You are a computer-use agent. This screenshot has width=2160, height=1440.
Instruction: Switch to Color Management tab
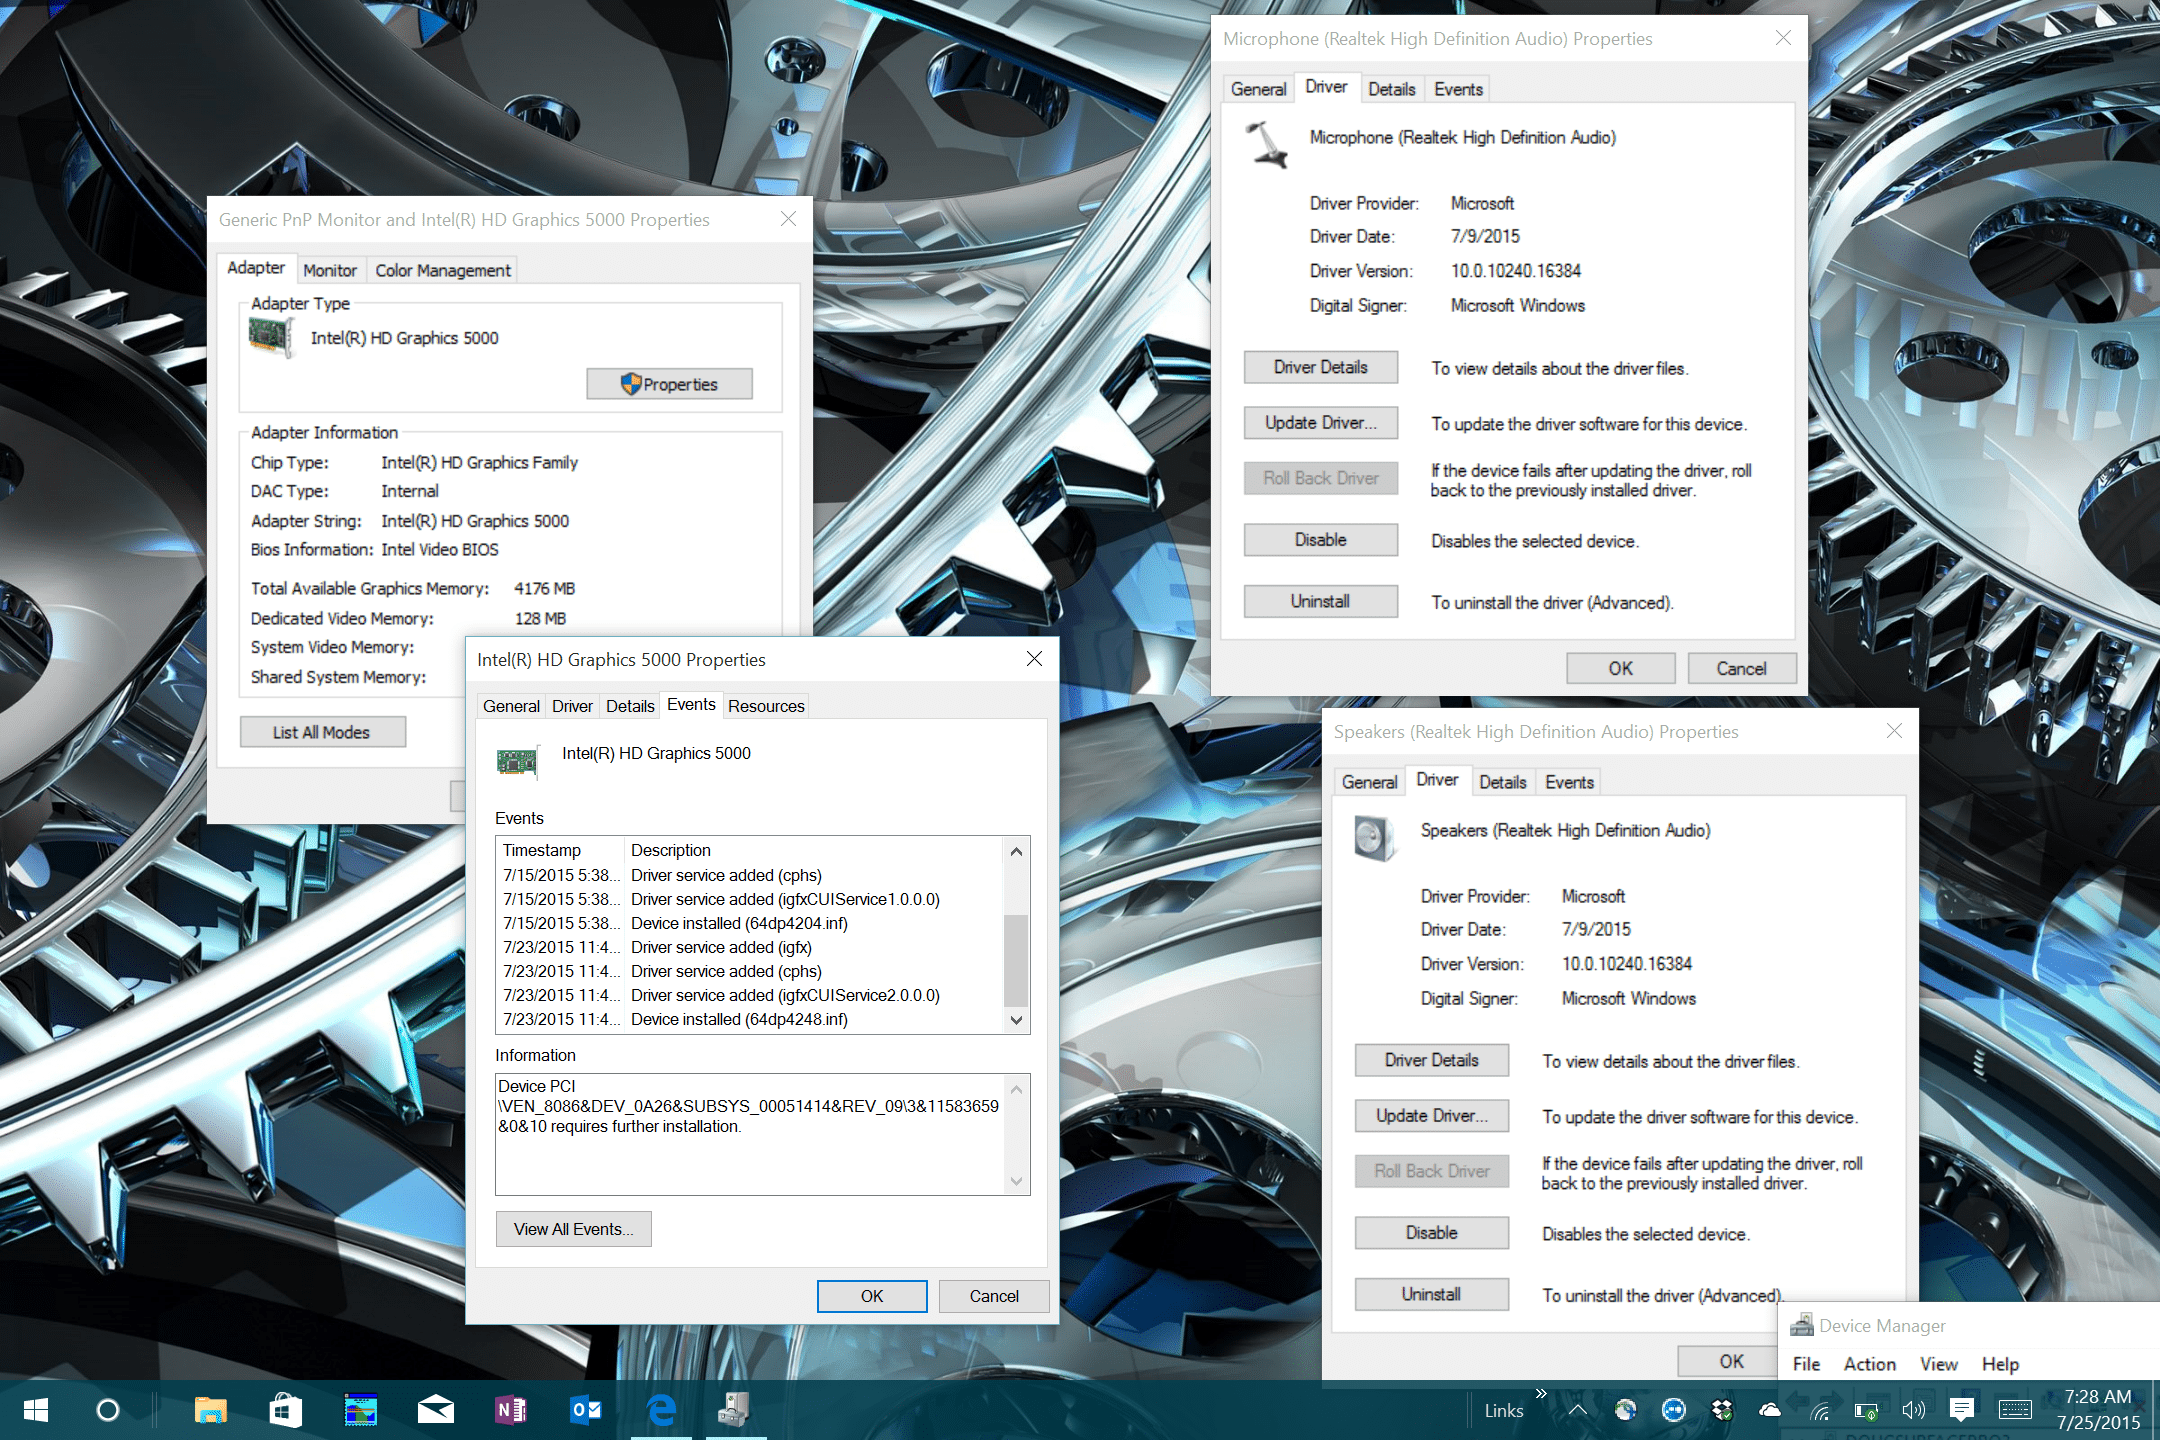click(x=443, y=270)
